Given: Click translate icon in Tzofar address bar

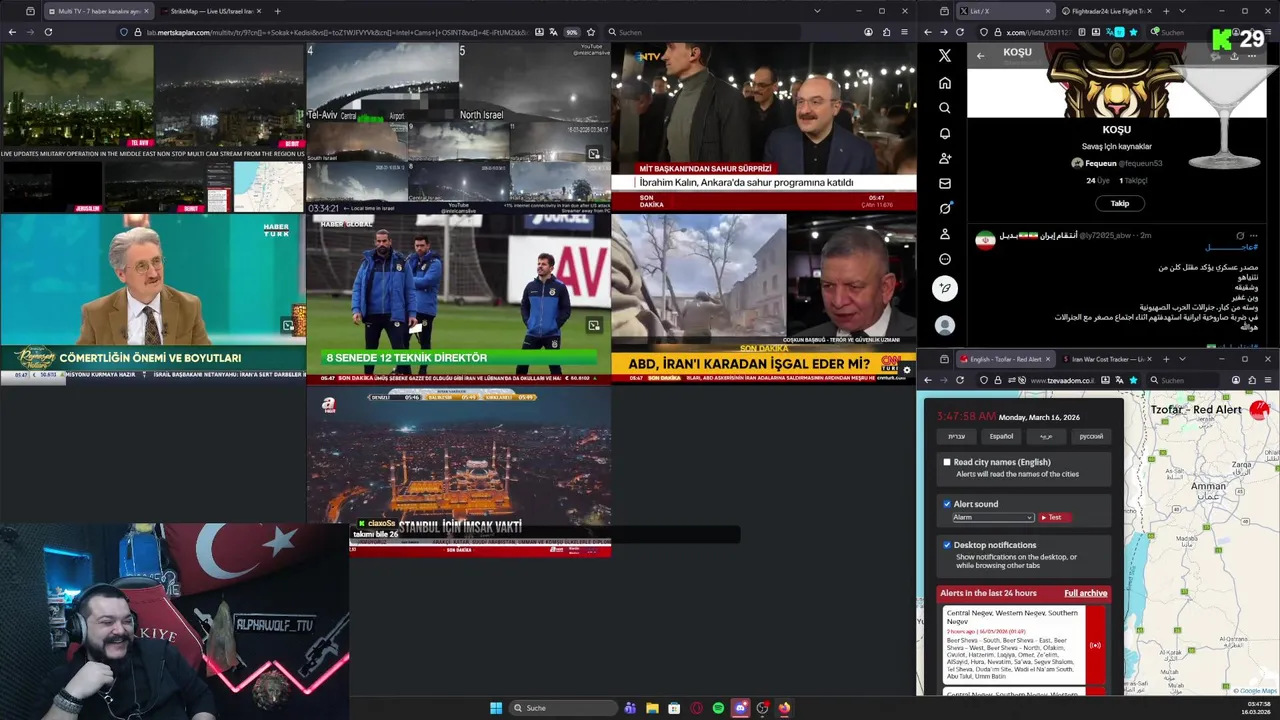Looking at the screenshot, I should tap(1118, 380).
